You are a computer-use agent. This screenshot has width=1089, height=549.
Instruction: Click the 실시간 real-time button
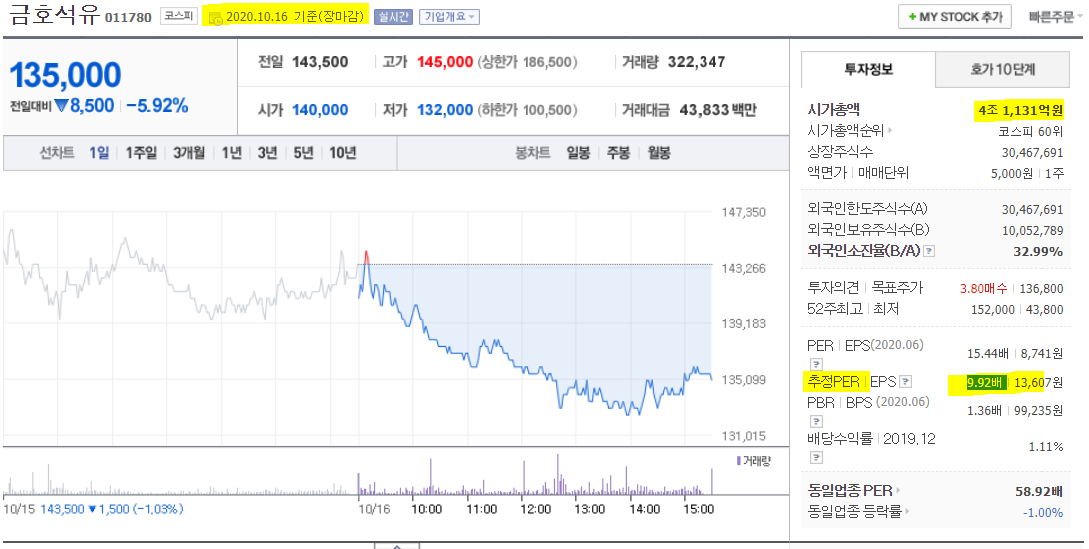point(393,17)
